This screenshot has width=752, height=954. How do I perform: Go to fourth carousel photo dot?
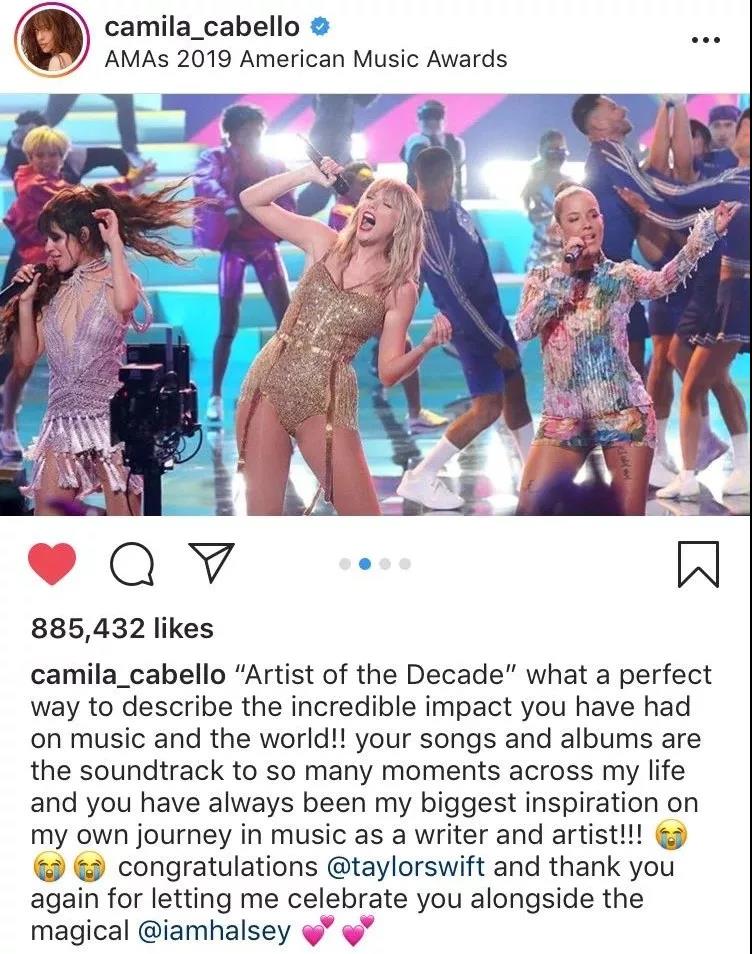(x=405, y=564)
